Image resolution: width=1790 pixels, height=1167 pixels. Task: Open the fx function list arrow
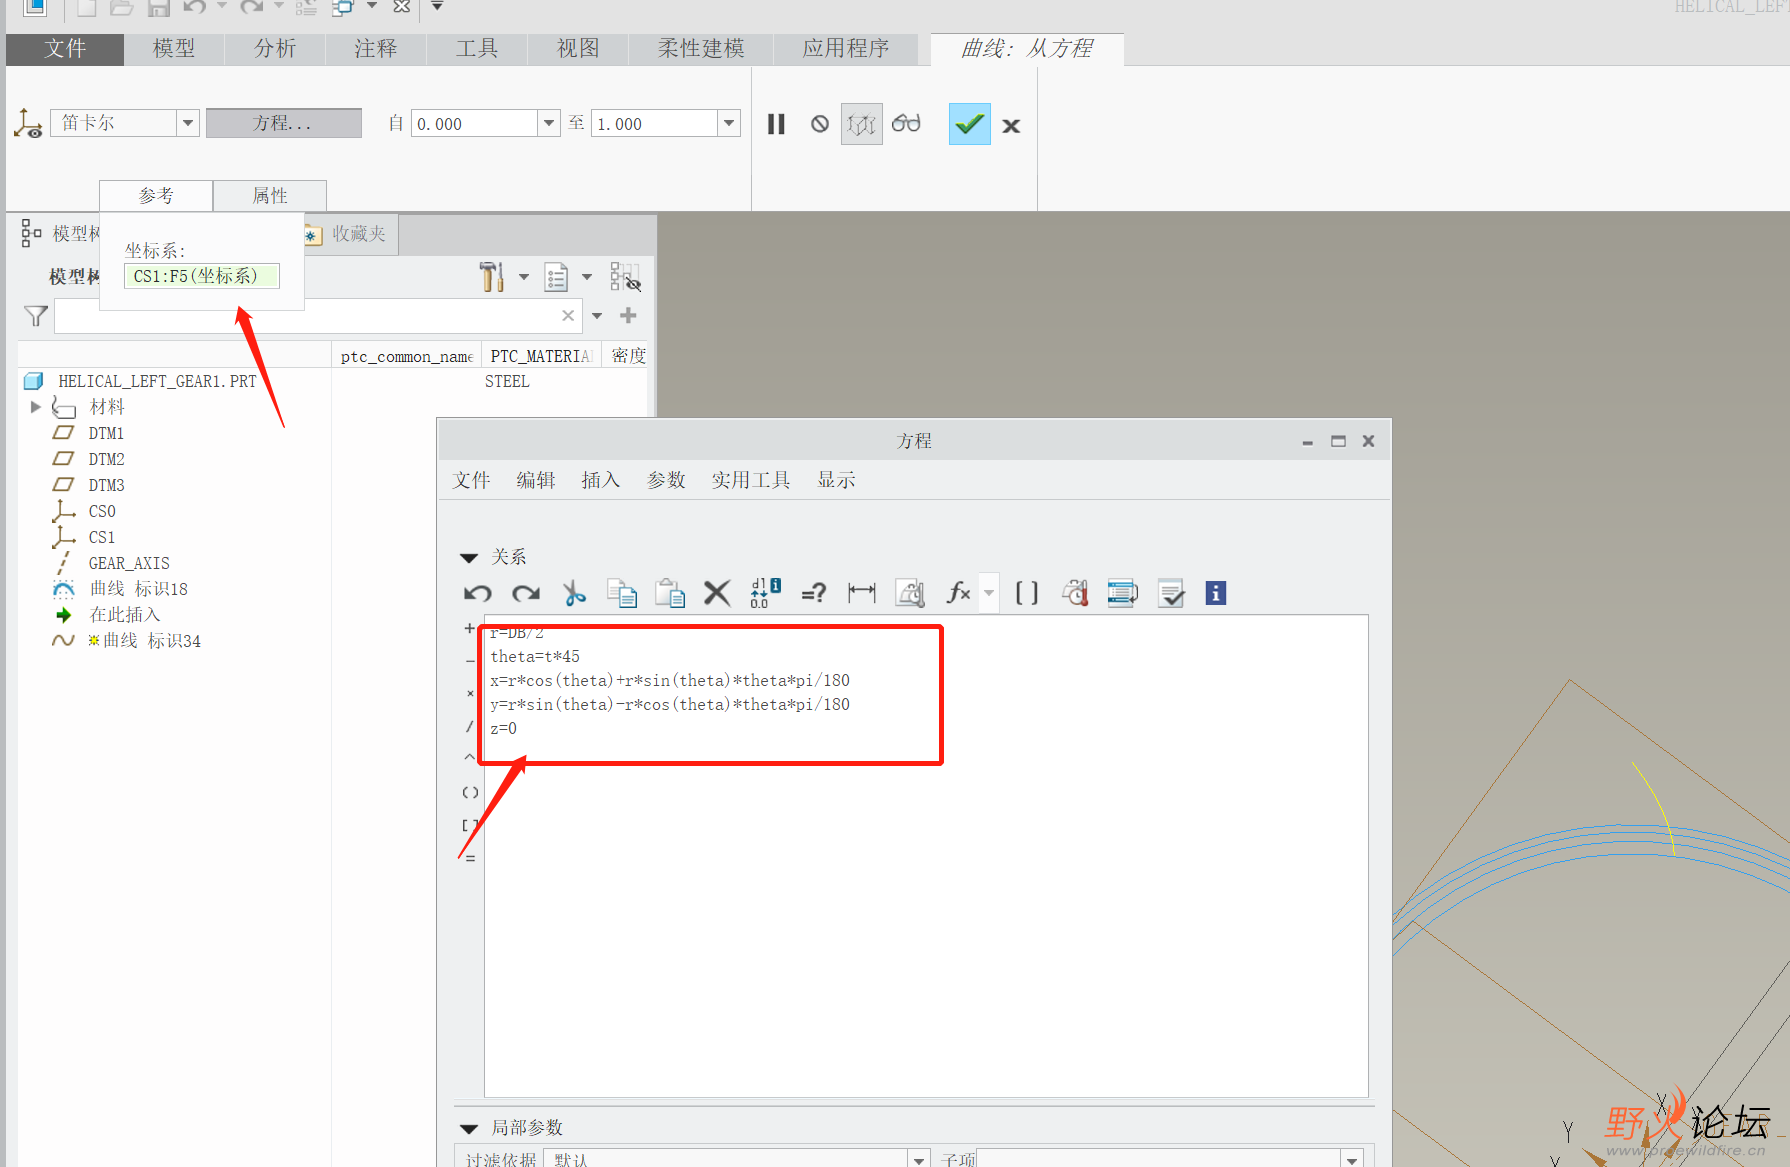[x=989, y=593]
